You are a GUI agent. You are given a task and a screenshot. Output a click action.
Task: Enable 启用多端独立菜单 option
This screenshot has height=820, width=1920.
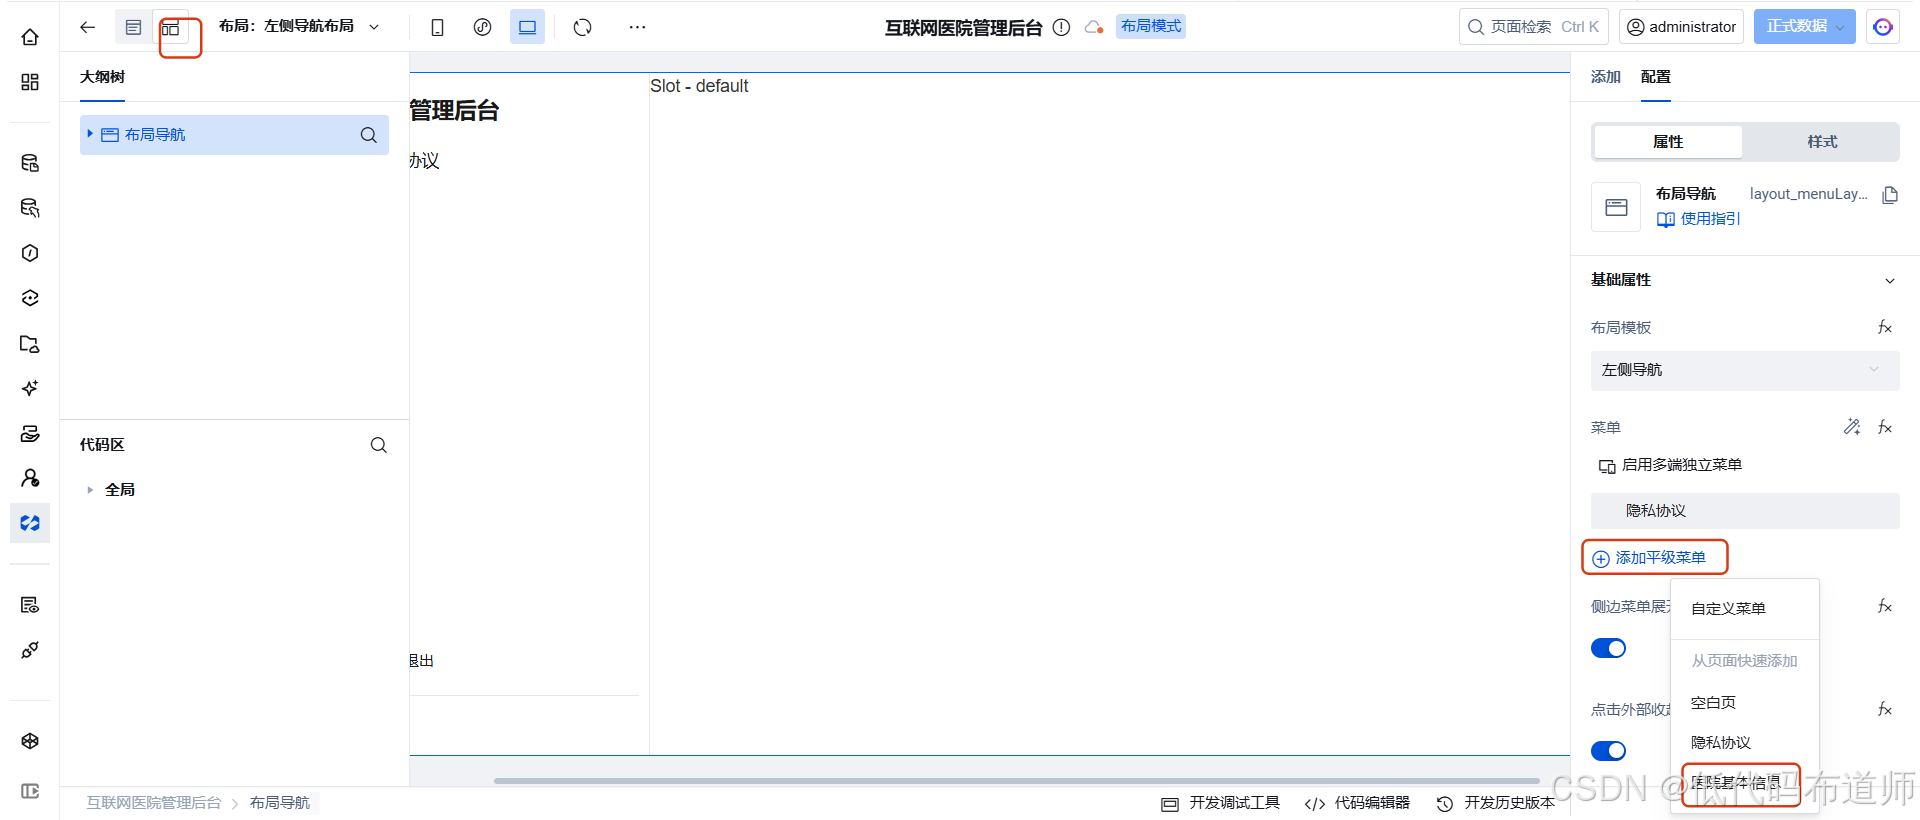1670,465
